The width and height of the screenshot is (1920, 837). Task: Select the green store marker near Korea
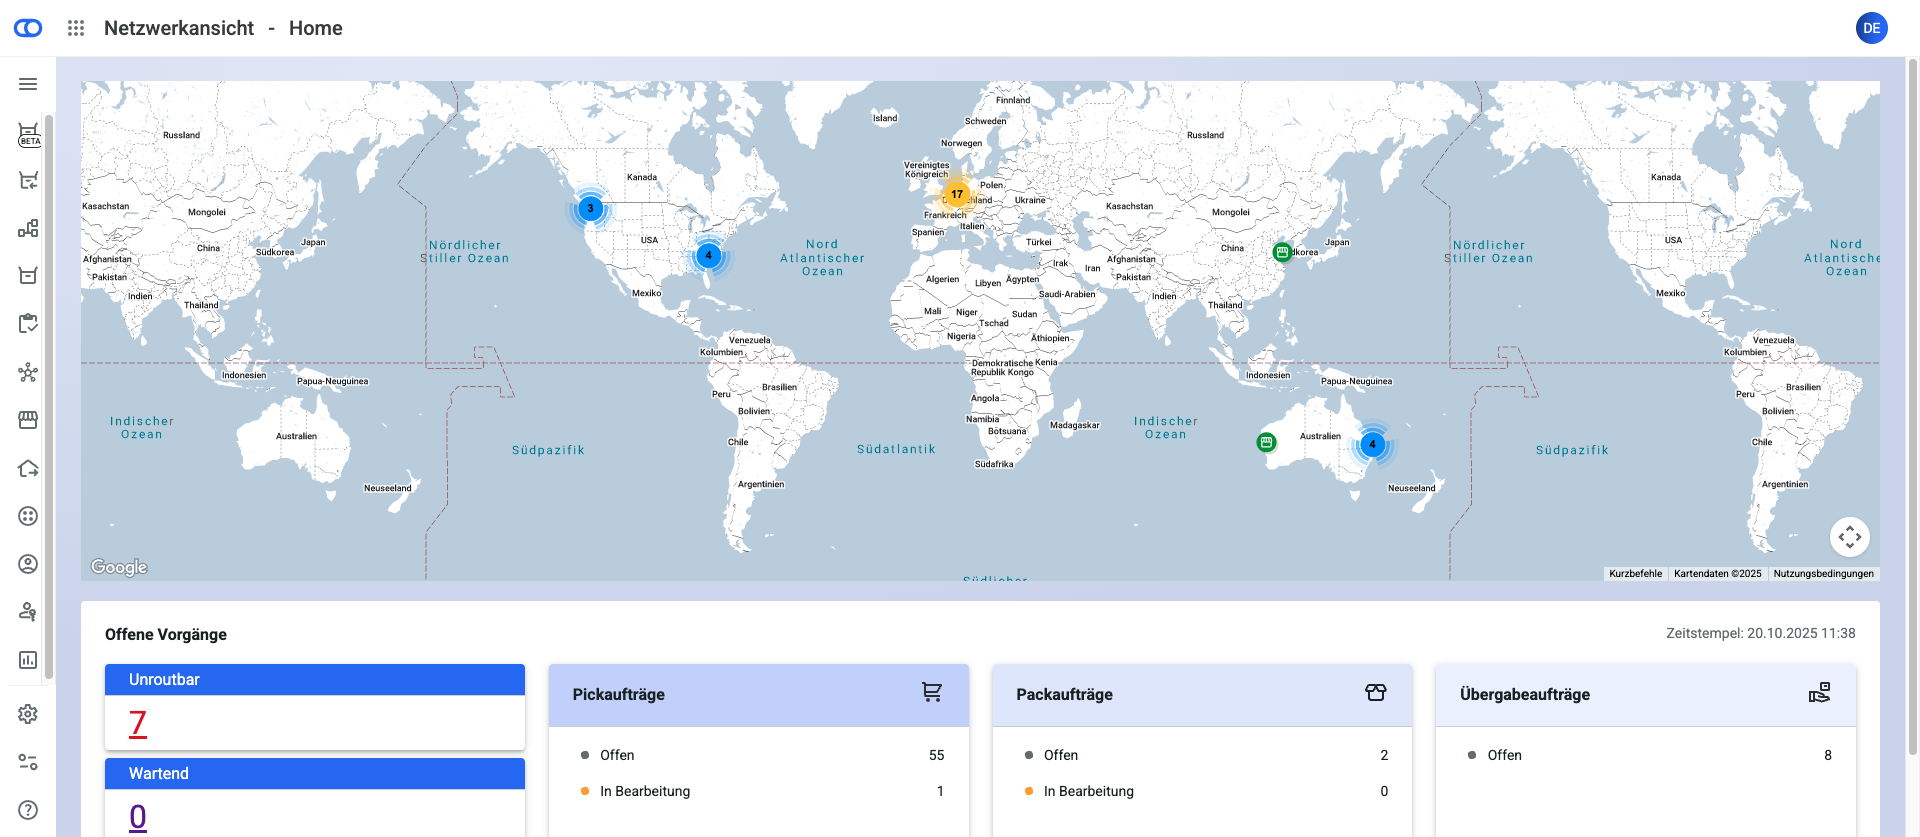point(1282,252)
